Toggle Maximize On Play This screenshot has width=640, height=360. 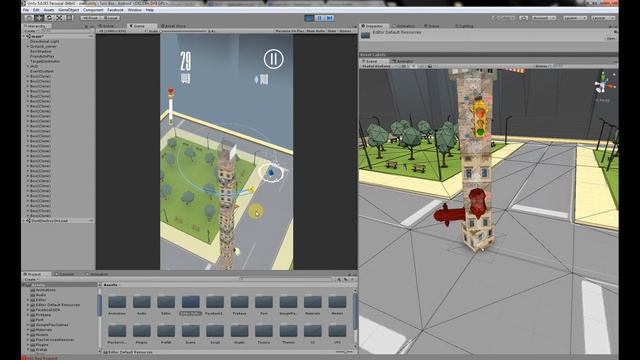[x=289, y=31]
